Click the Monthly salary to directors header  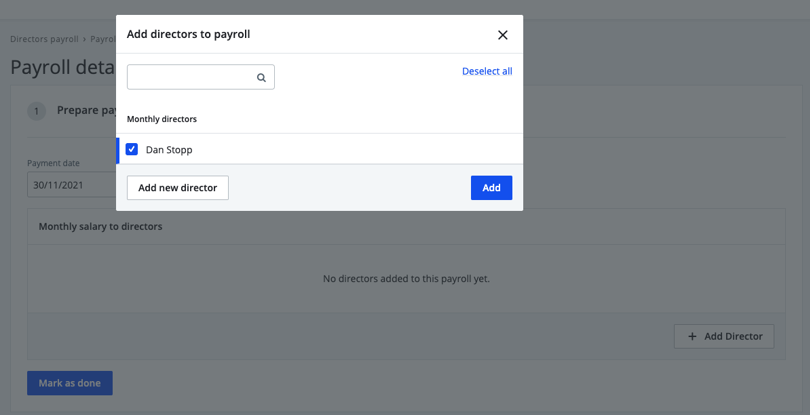click(x=100, y=227)
